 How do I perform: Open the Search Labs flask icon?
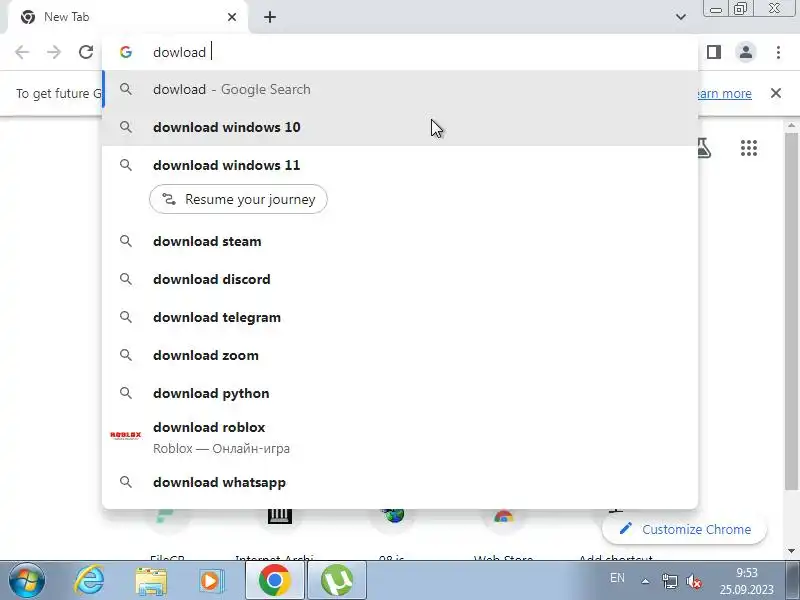click(x=704, y=148)
